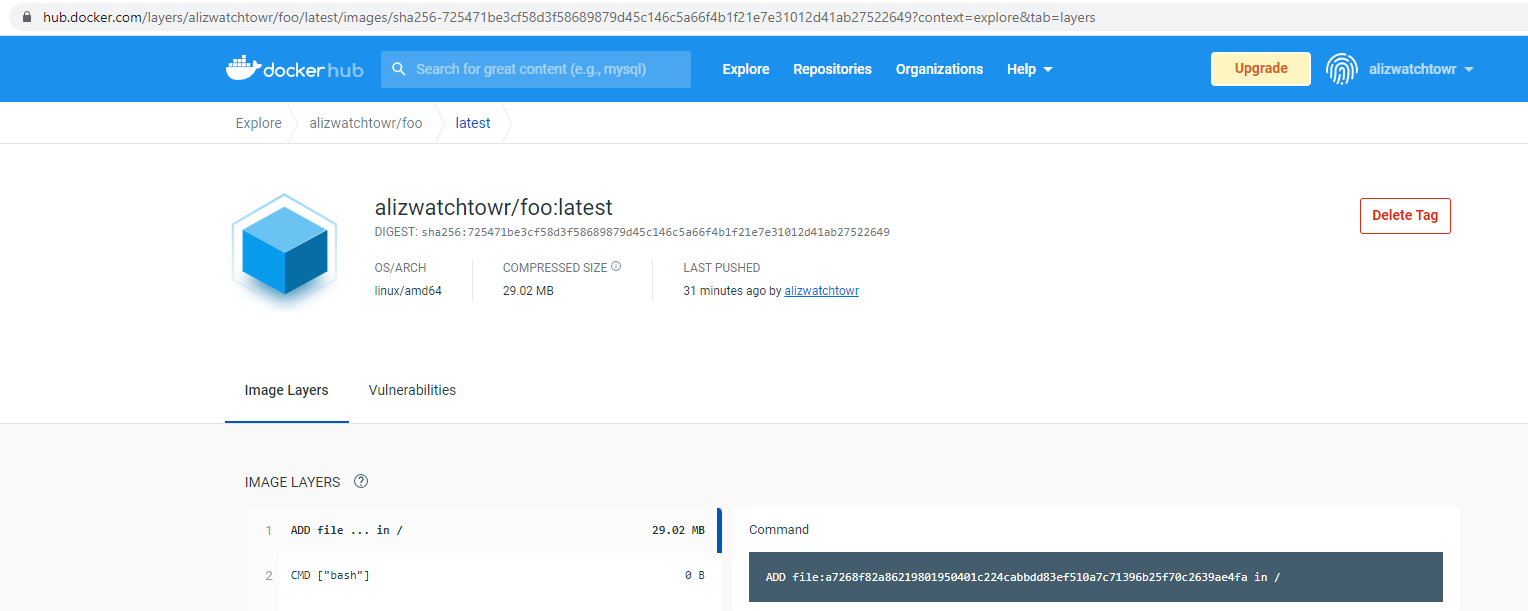
Task: Expand the alizwatchtowr account dropdown
Action: [x=1420, y=69]
